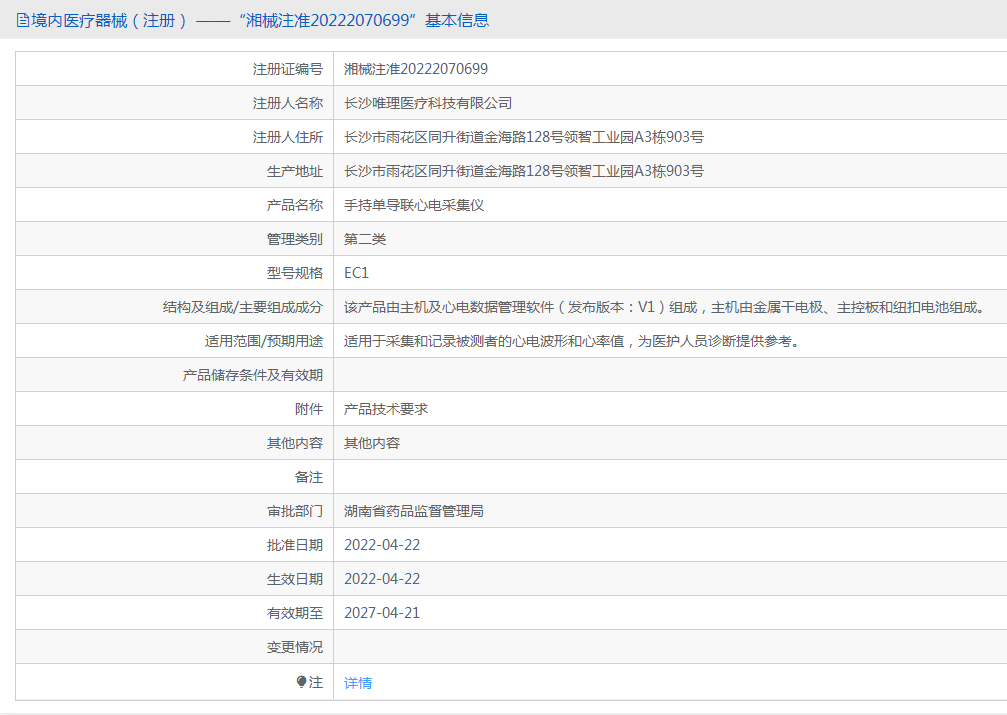Image resolution: width=1007 pixels, height=715 pixels.
Task: Click the 生产地址 address value
Action: point(523,171)
